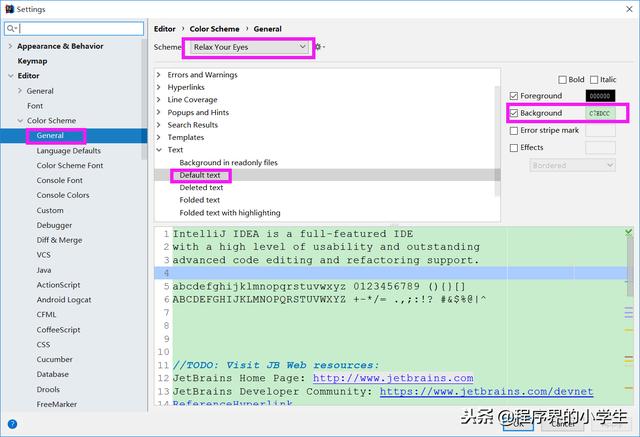
Task: Open Console Font page
Action: point(60,180)
